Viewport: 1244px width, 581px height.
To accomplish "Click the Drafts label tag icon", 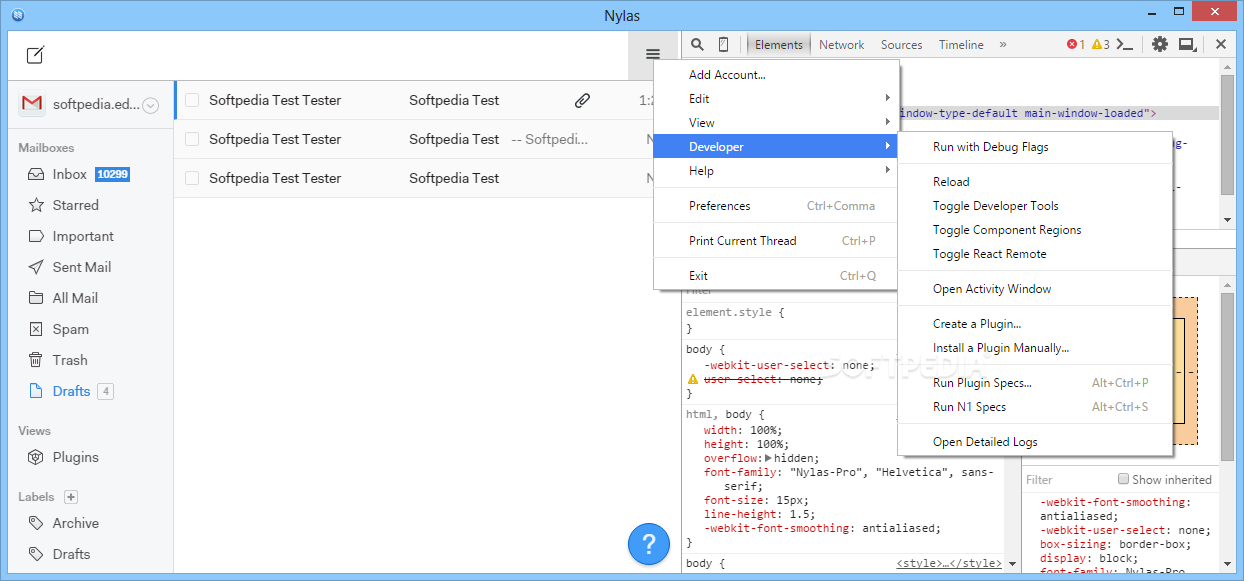I will pos(36,554).
